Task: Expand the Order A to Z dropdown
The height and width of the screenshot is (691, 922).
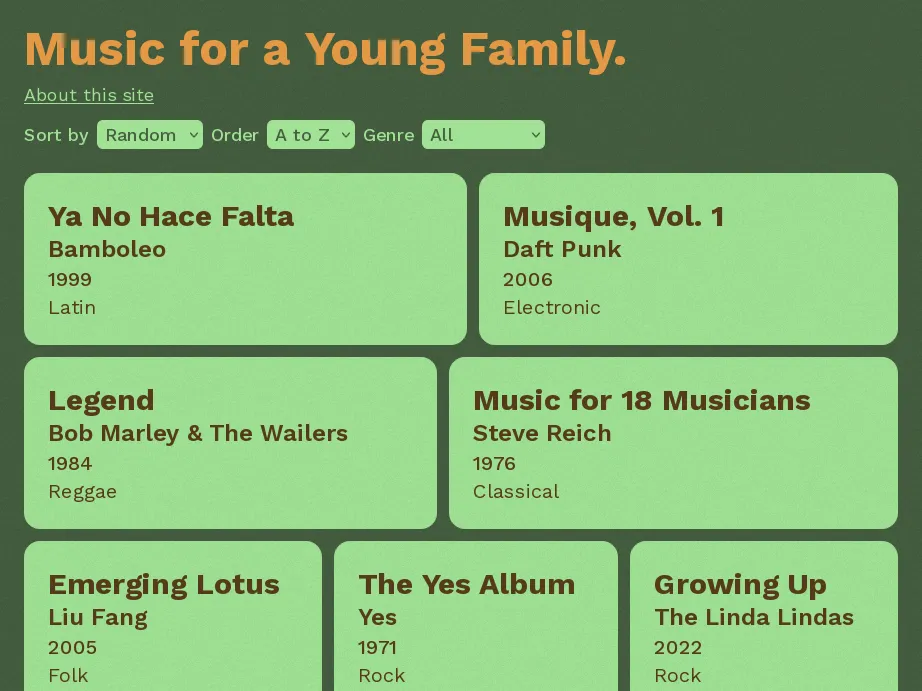Action: coord(310,135)
